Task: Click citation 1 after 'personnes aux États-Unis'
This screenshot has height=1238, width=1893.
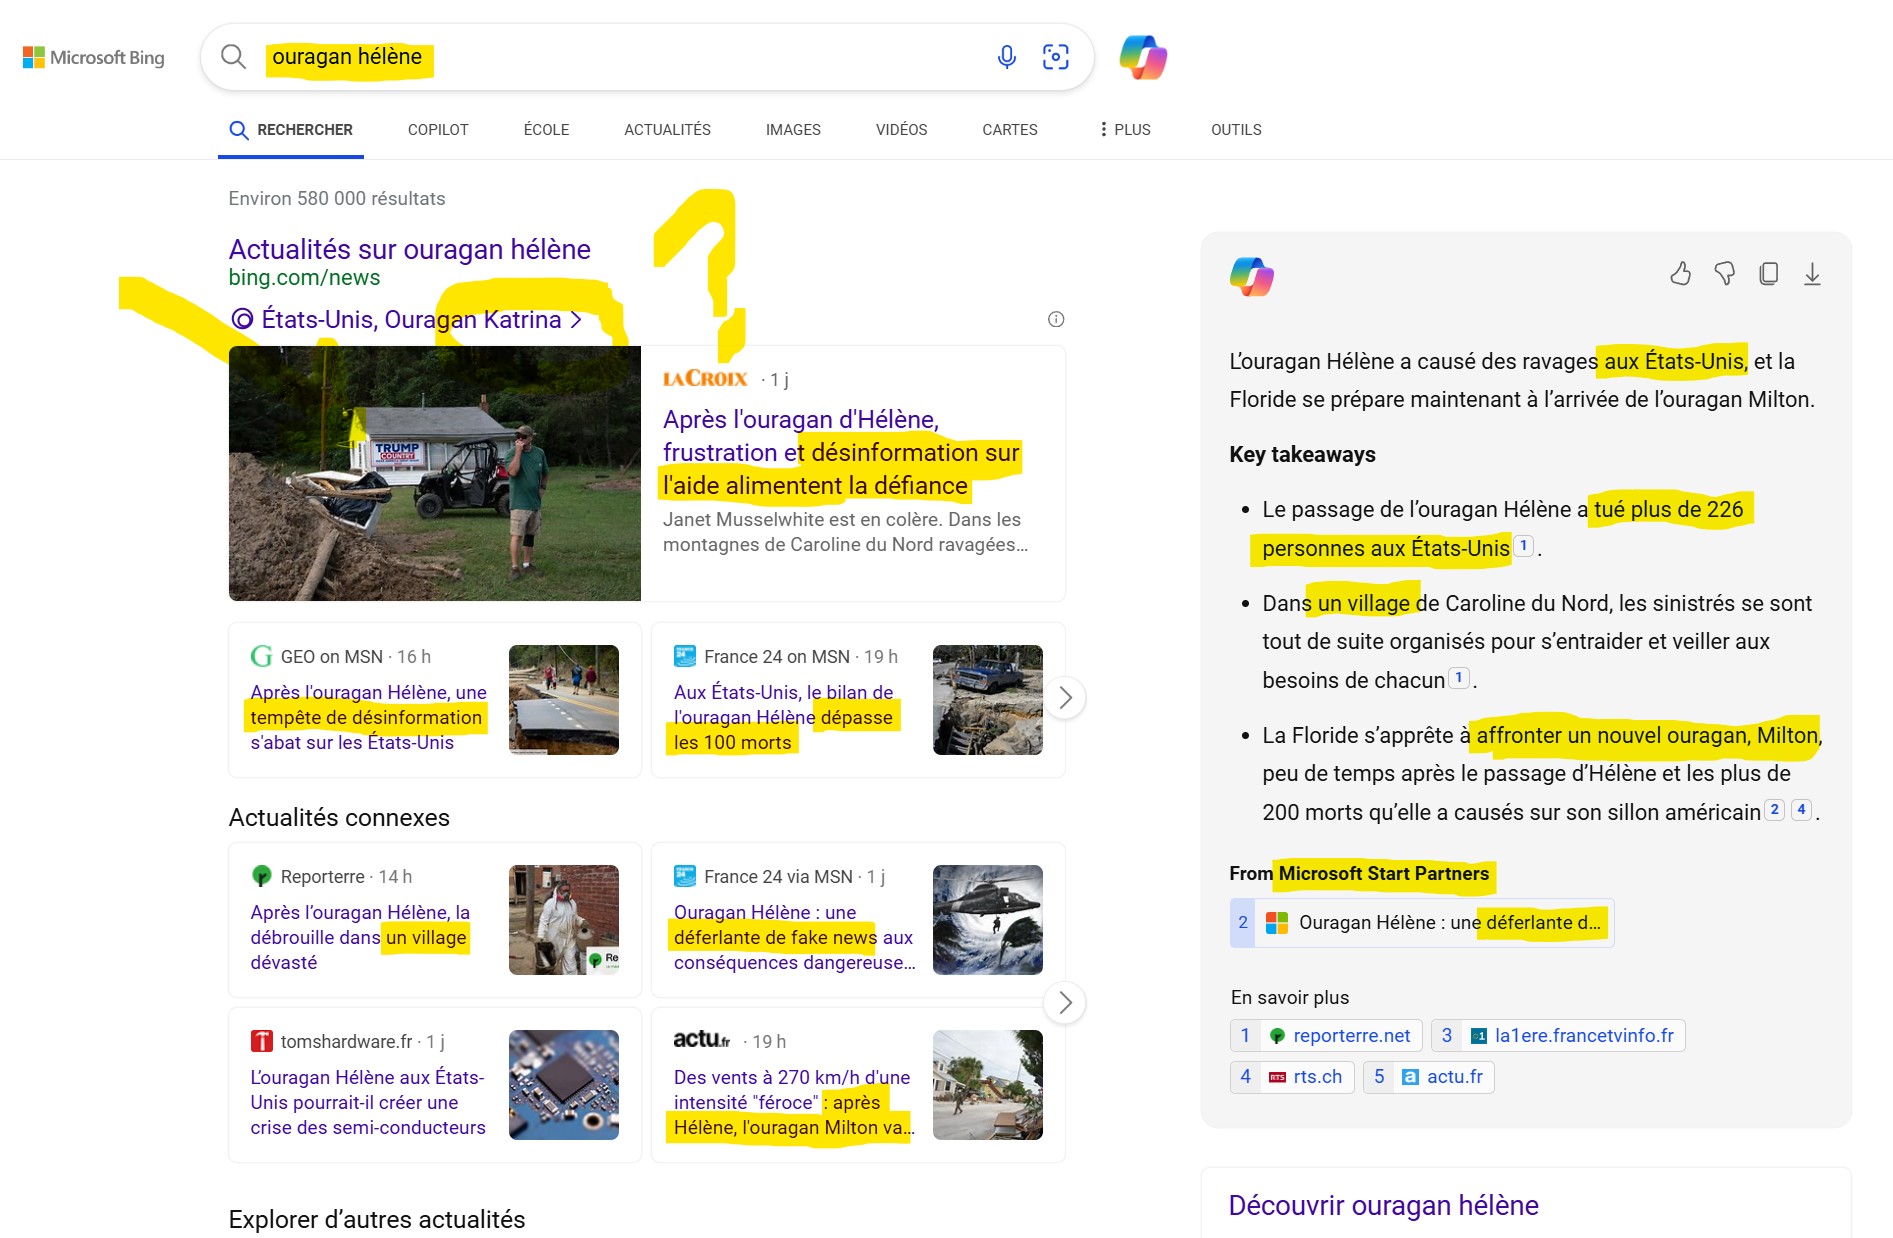Action: pos(1523,546)
